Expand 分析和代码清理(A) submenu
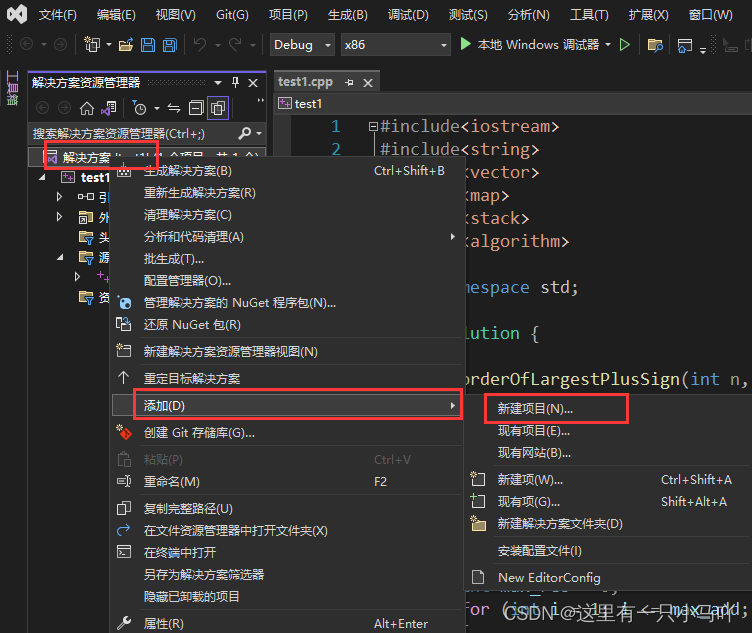Image resolution: width=752 pixels, height=633 pixels. pyautogui.click(x=288, y=237)
